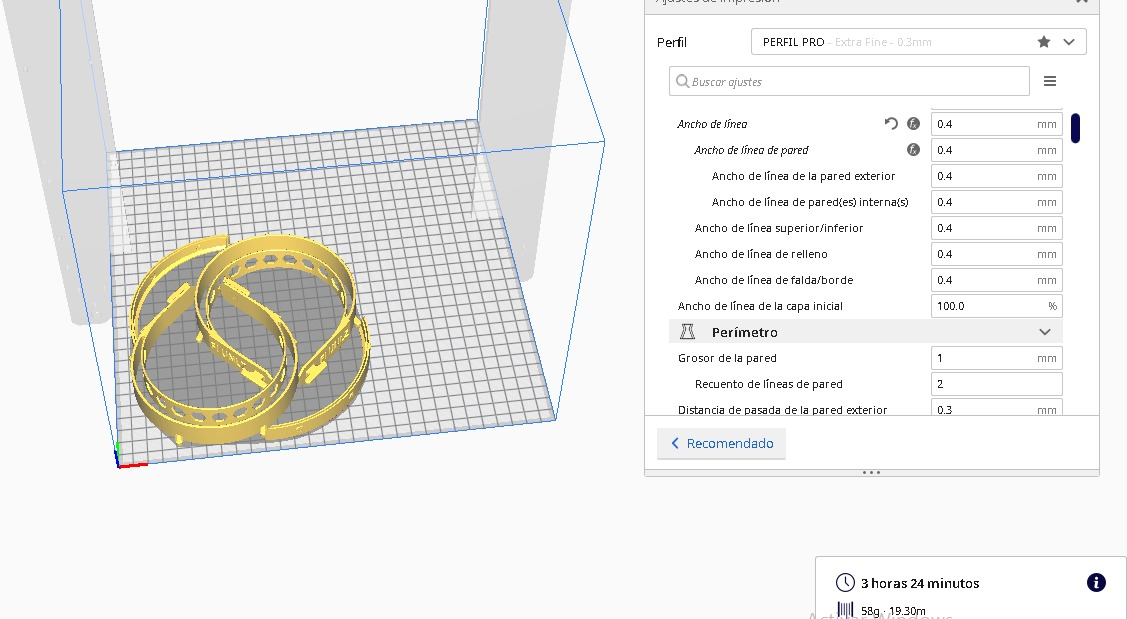Click the filament spool icon next to 58g
Screen dimensions: 1127x619
[x=845, y=610]
